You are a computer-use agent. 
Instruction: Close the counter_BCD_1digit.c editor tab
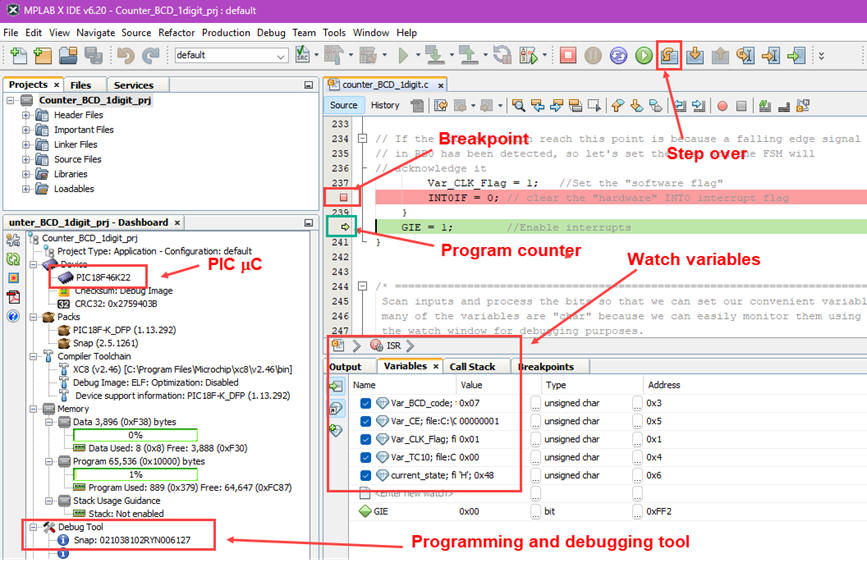[441, 85]
